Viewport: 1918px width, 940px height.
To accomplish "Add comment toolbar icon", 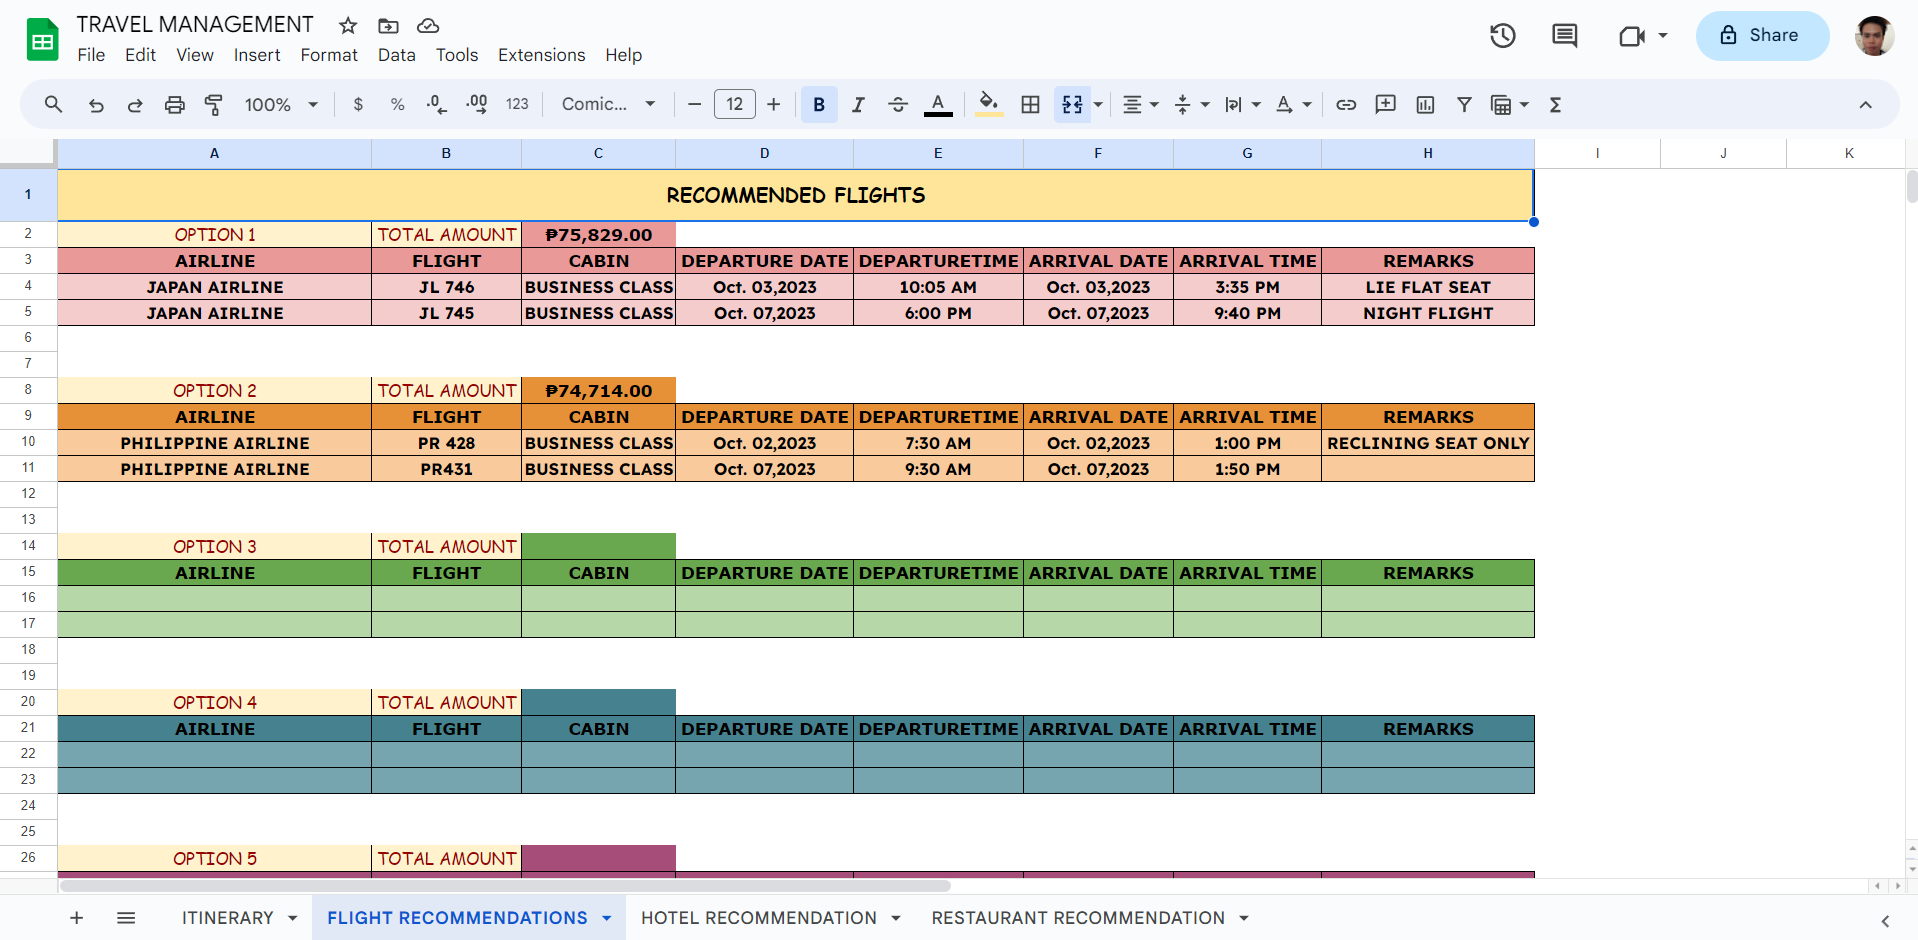I will click(x=1386, y=104).
